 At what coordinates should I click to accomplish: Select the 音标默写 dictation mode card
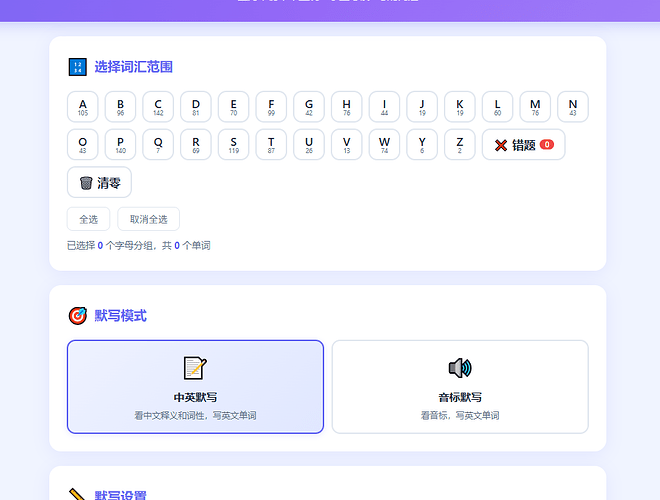[x=460, y=387]
